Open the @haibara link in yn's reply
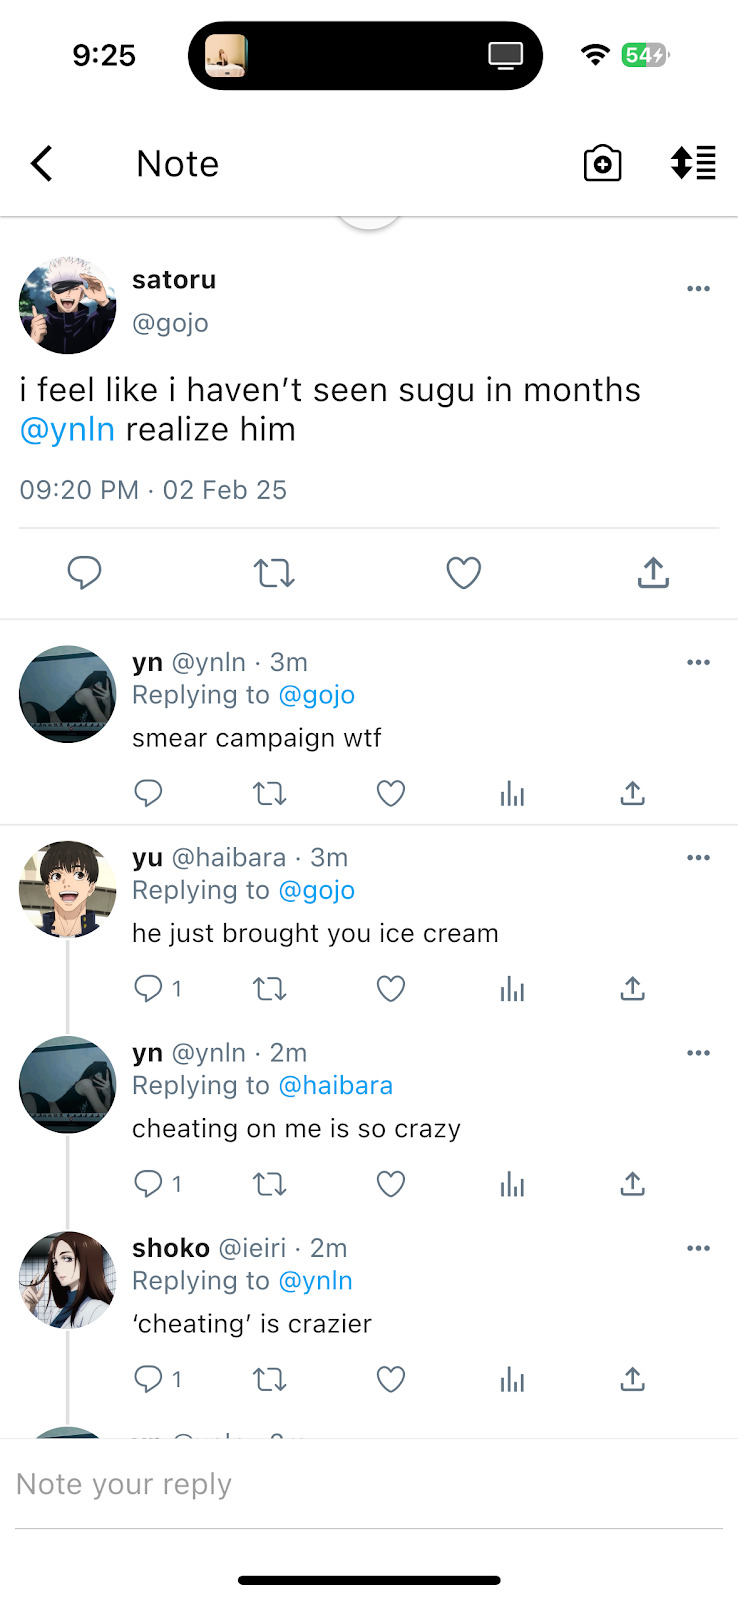Image resolution: width=738 pixels, height=1600 pixels. coord(335,1086)
